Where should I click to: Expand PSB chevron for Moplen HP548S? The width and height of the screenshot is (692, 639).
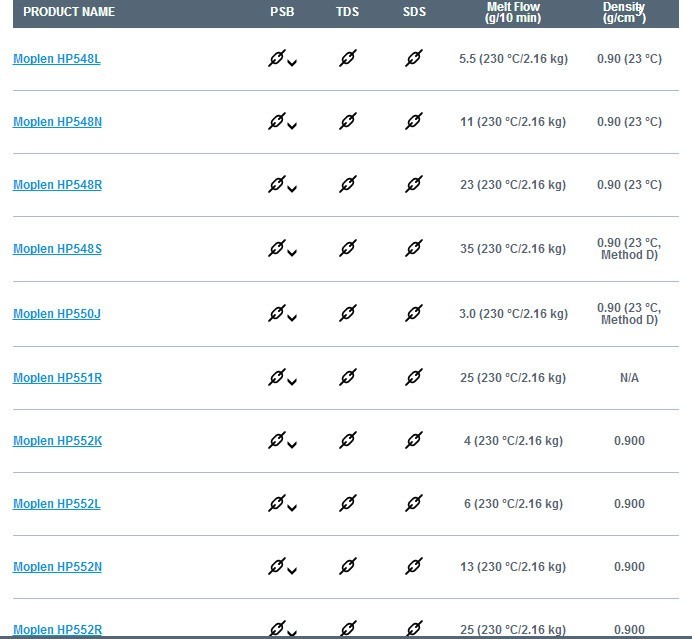tap(292, 253)
